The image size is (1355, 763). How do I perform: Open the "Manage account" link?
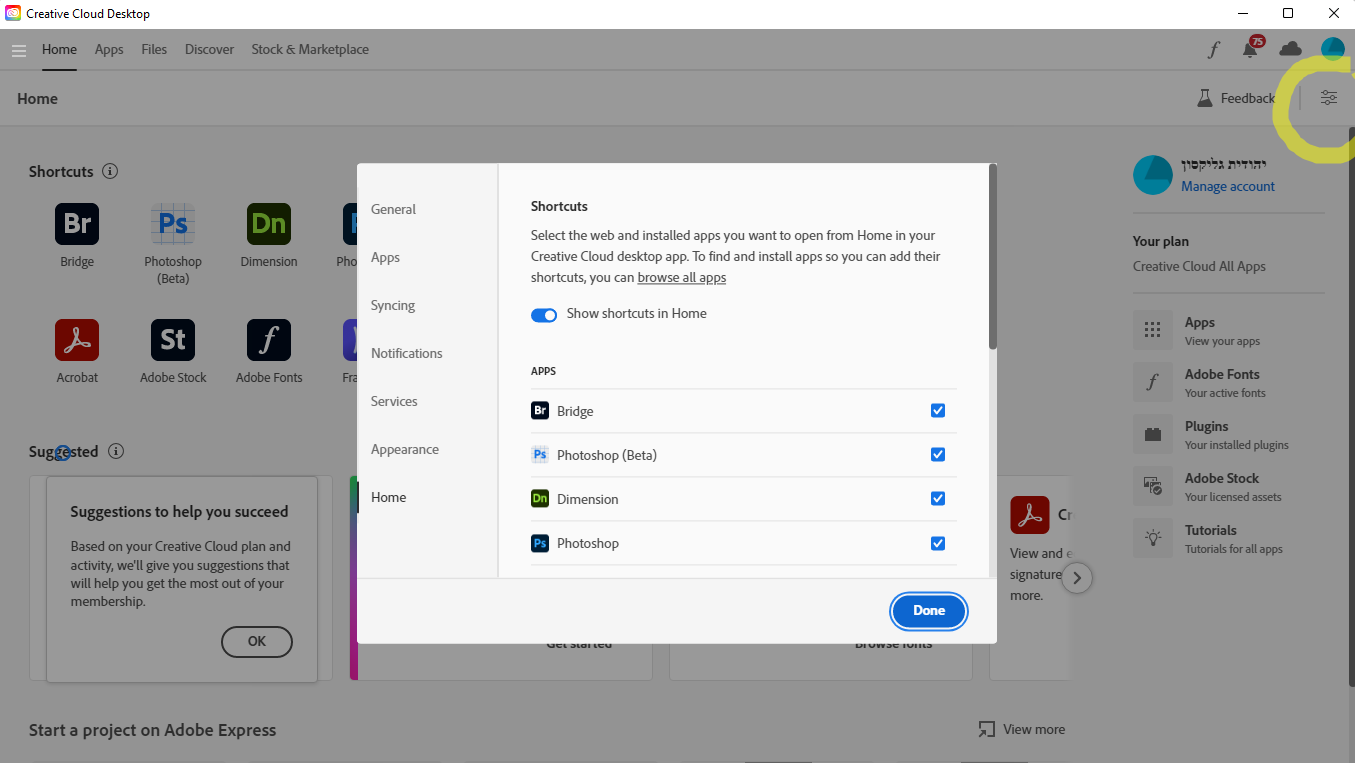[1228, 186]
